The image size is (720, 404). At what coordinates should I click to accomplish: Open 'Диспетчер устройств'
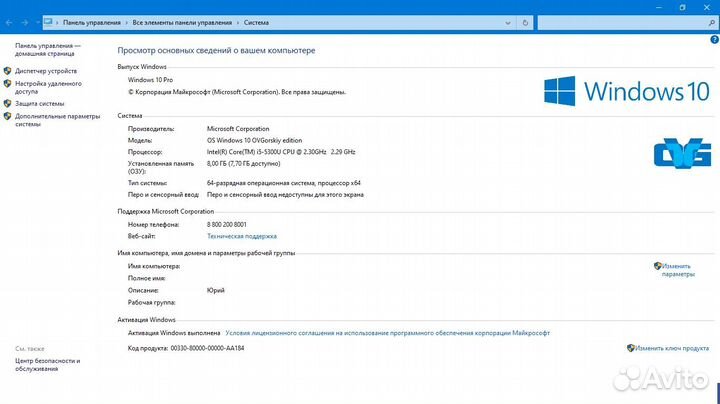coord(46,71)
